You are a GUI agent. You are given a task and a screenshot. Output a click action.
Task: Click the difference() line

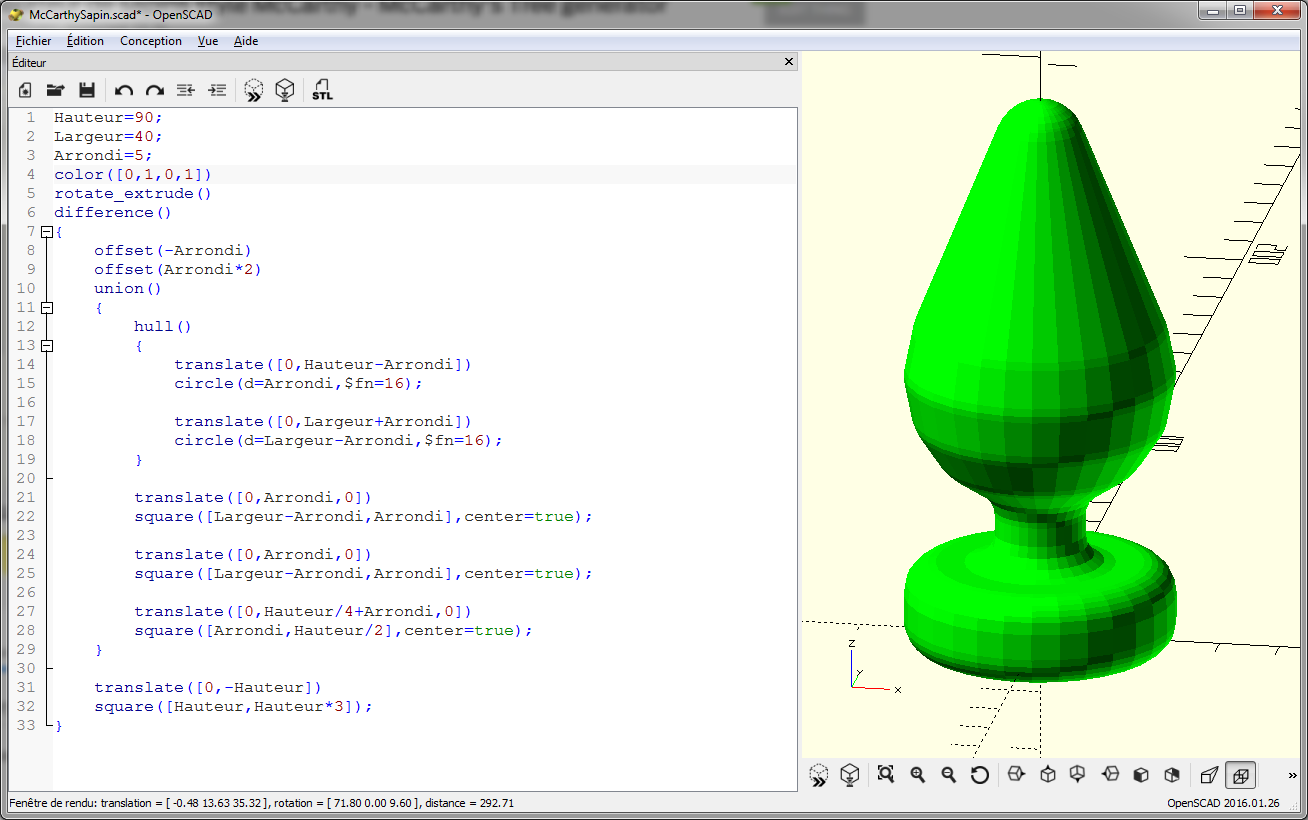coord(113,212)
